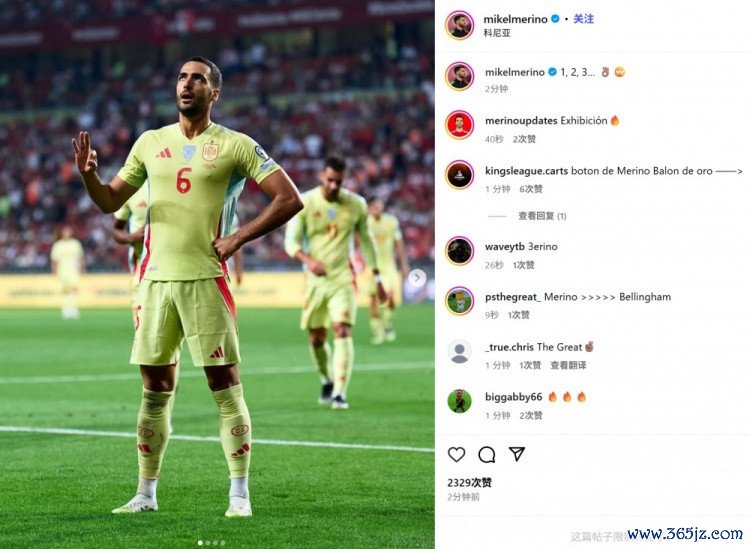Open psthegreat_ profile avatar
Screen dimensions: 750x549
(460, 301)
